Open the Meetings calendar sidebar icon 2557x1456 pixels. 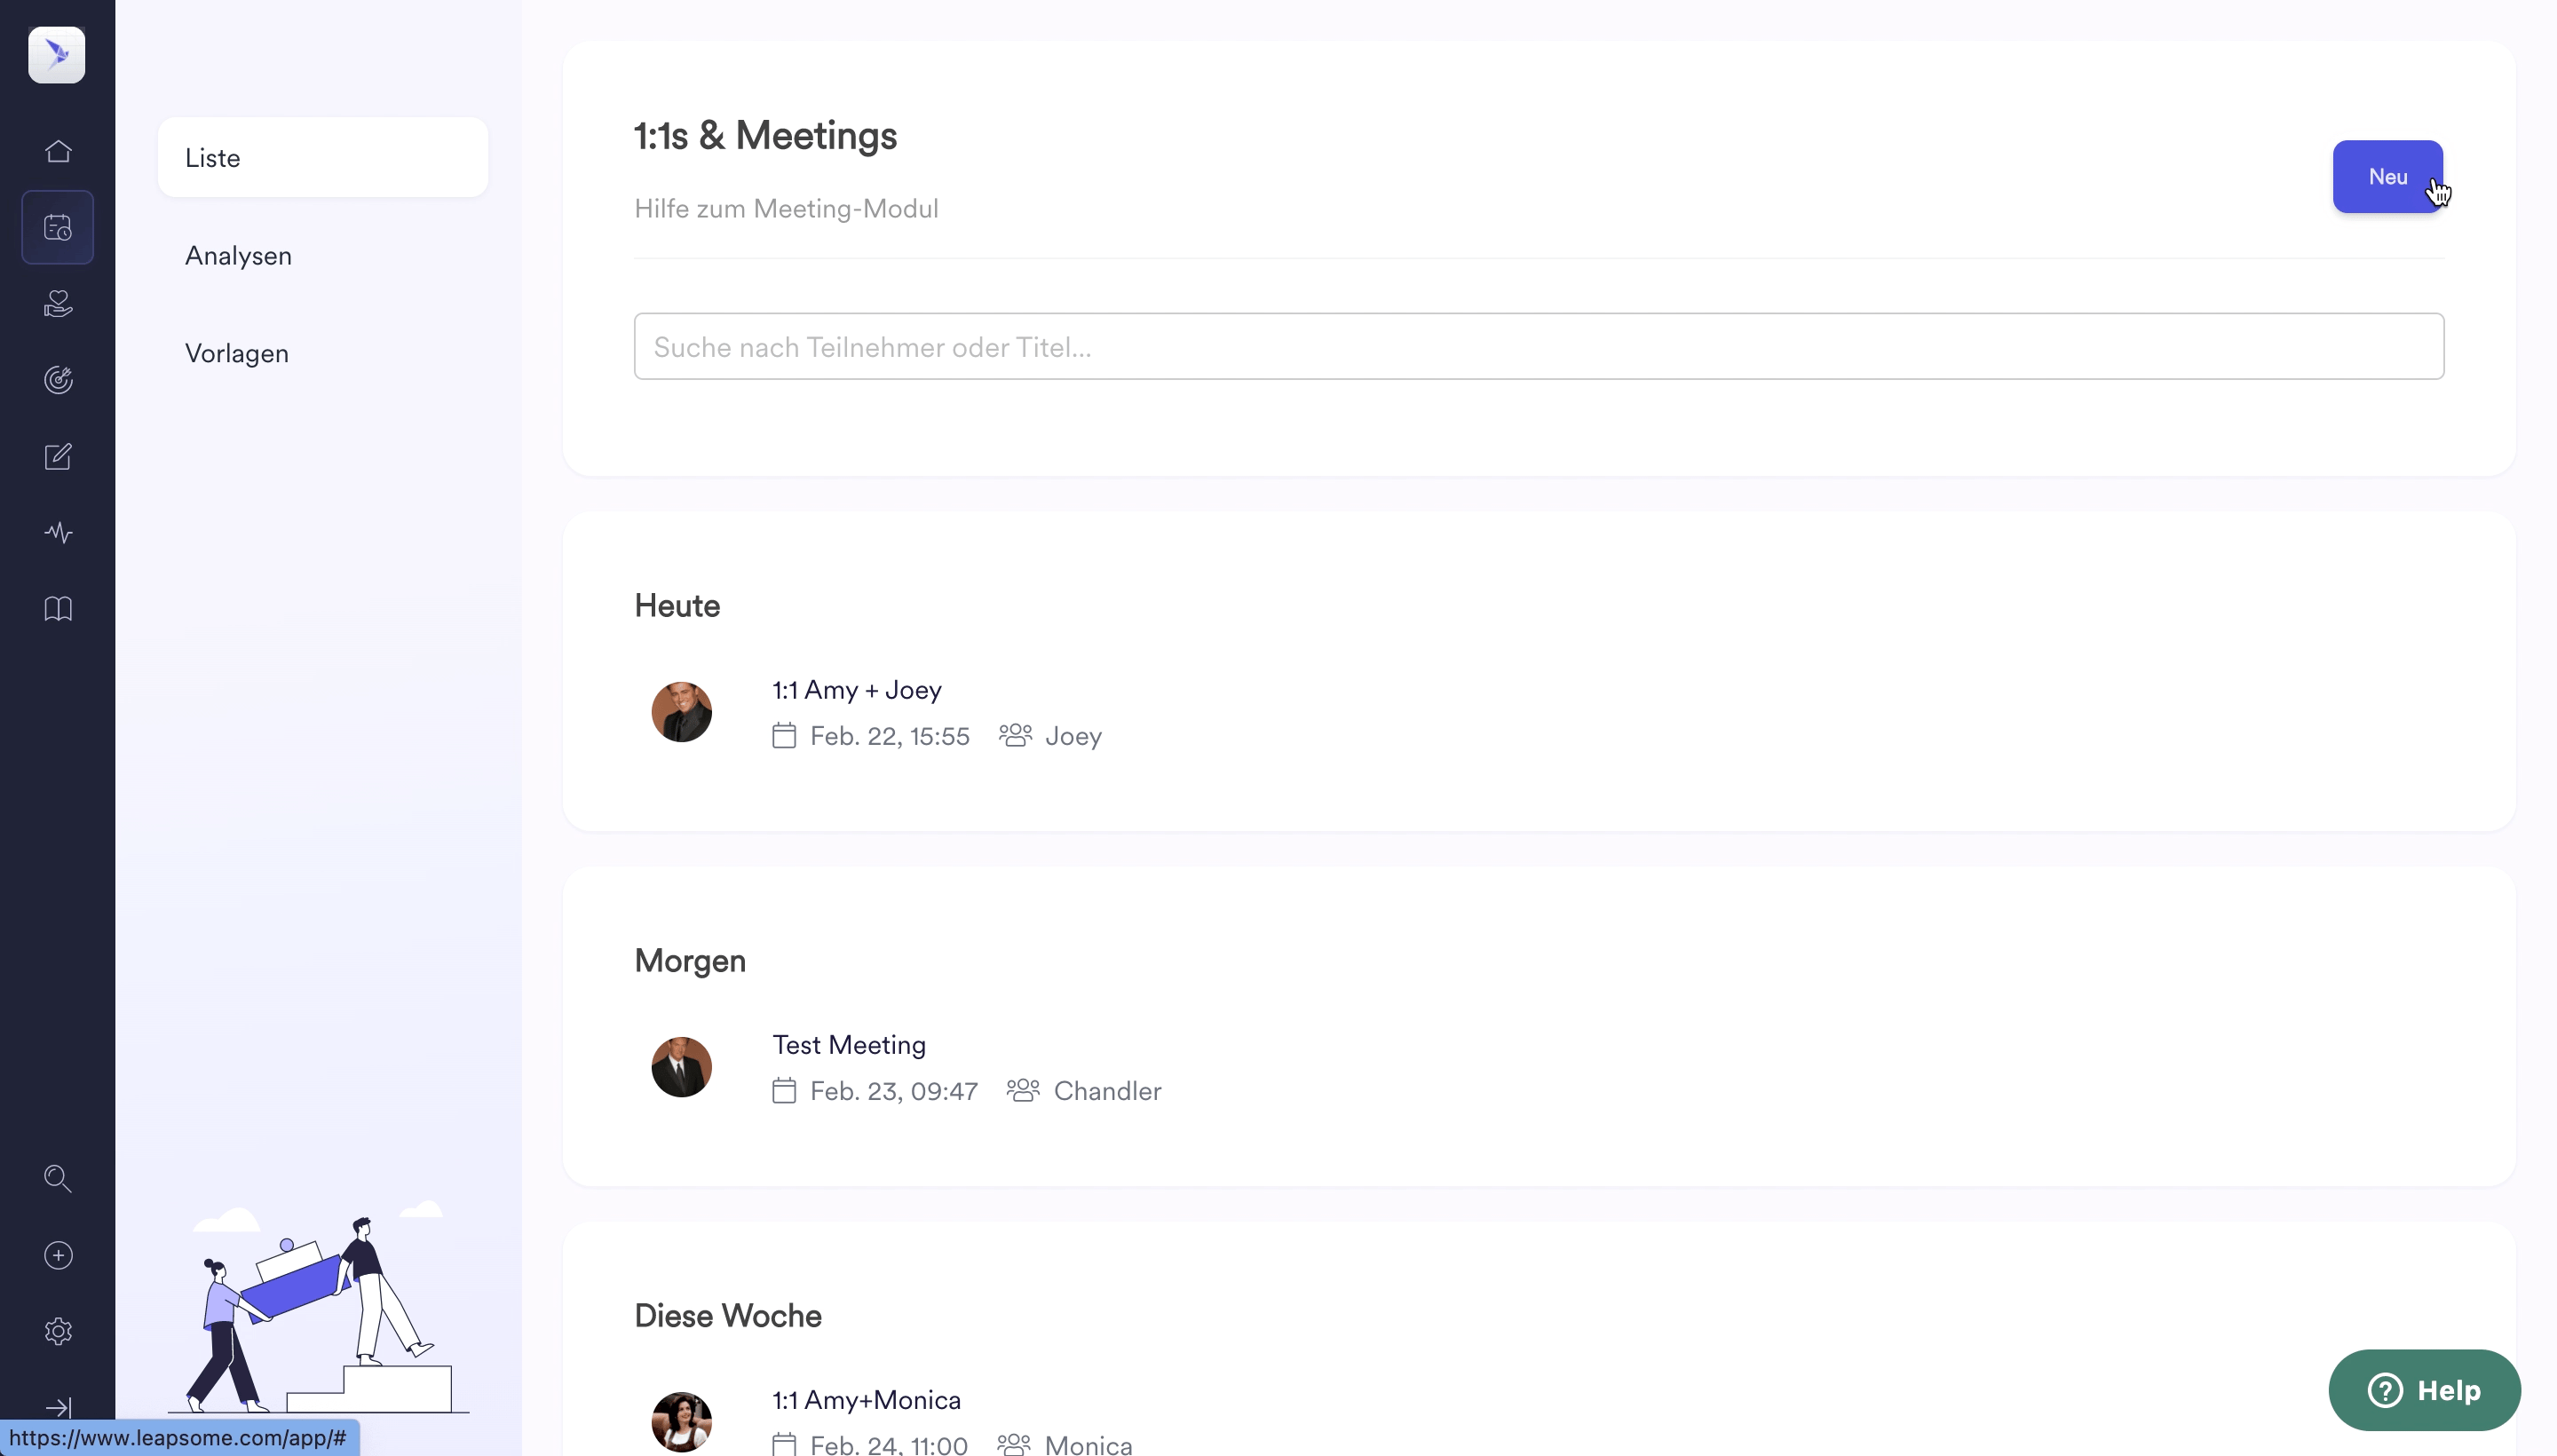[x=58, y=227]
